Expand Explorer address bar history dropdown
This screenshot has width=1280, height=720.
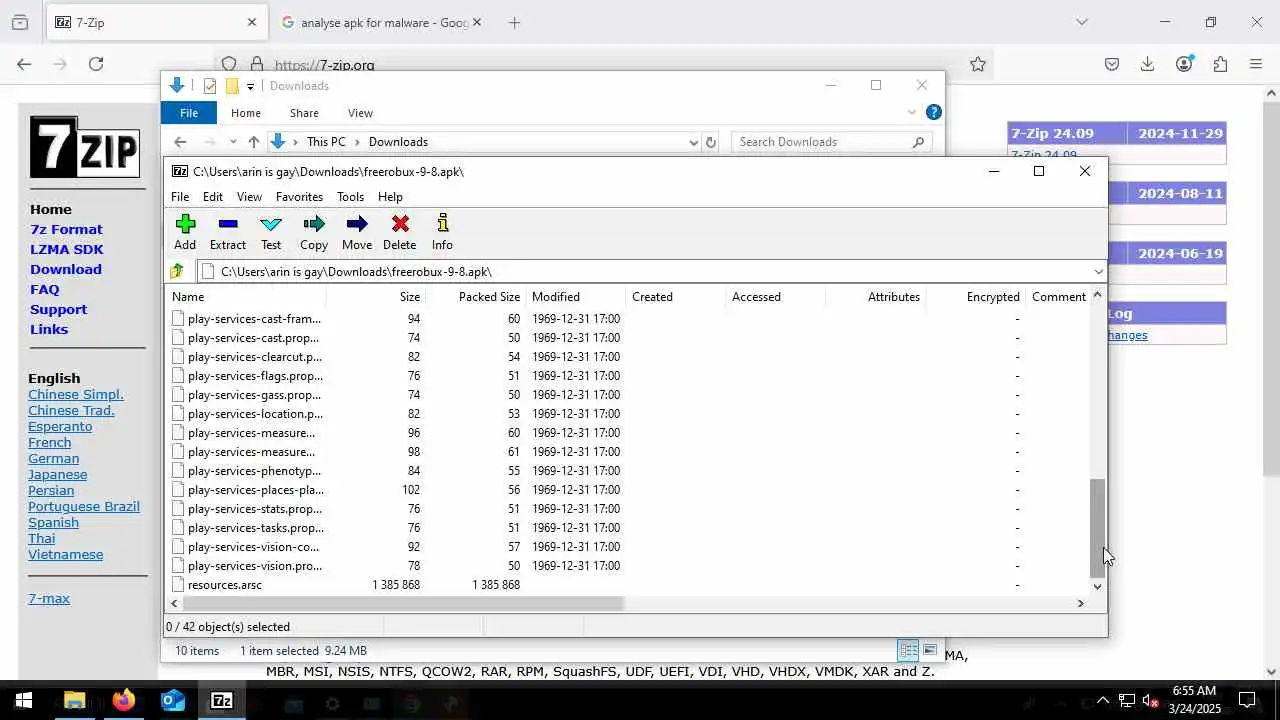(693, 143)
